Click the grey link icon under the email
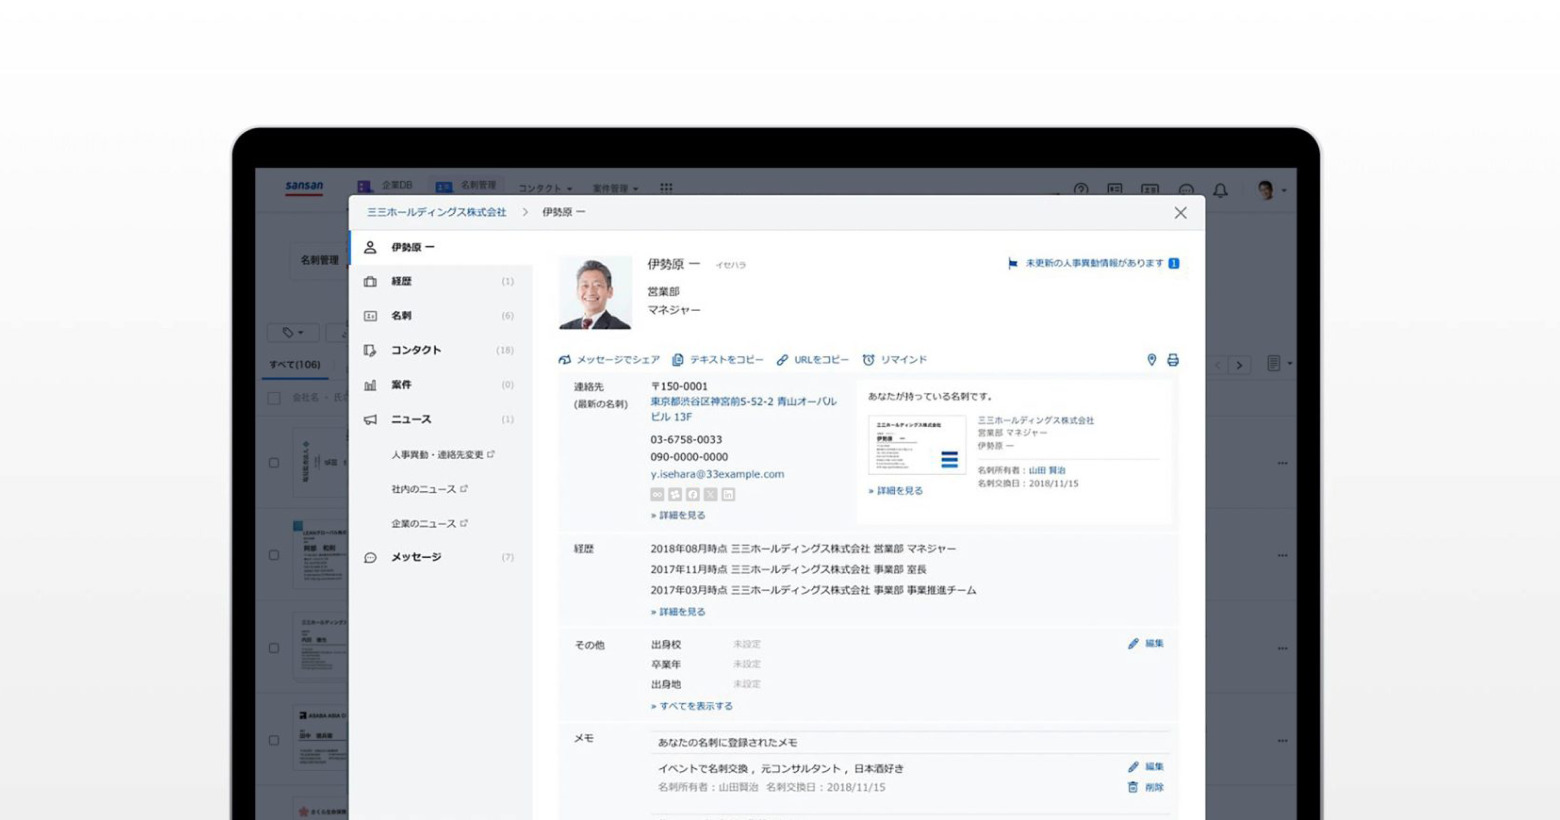1560x820 pixels. click(x=657, y=495)
